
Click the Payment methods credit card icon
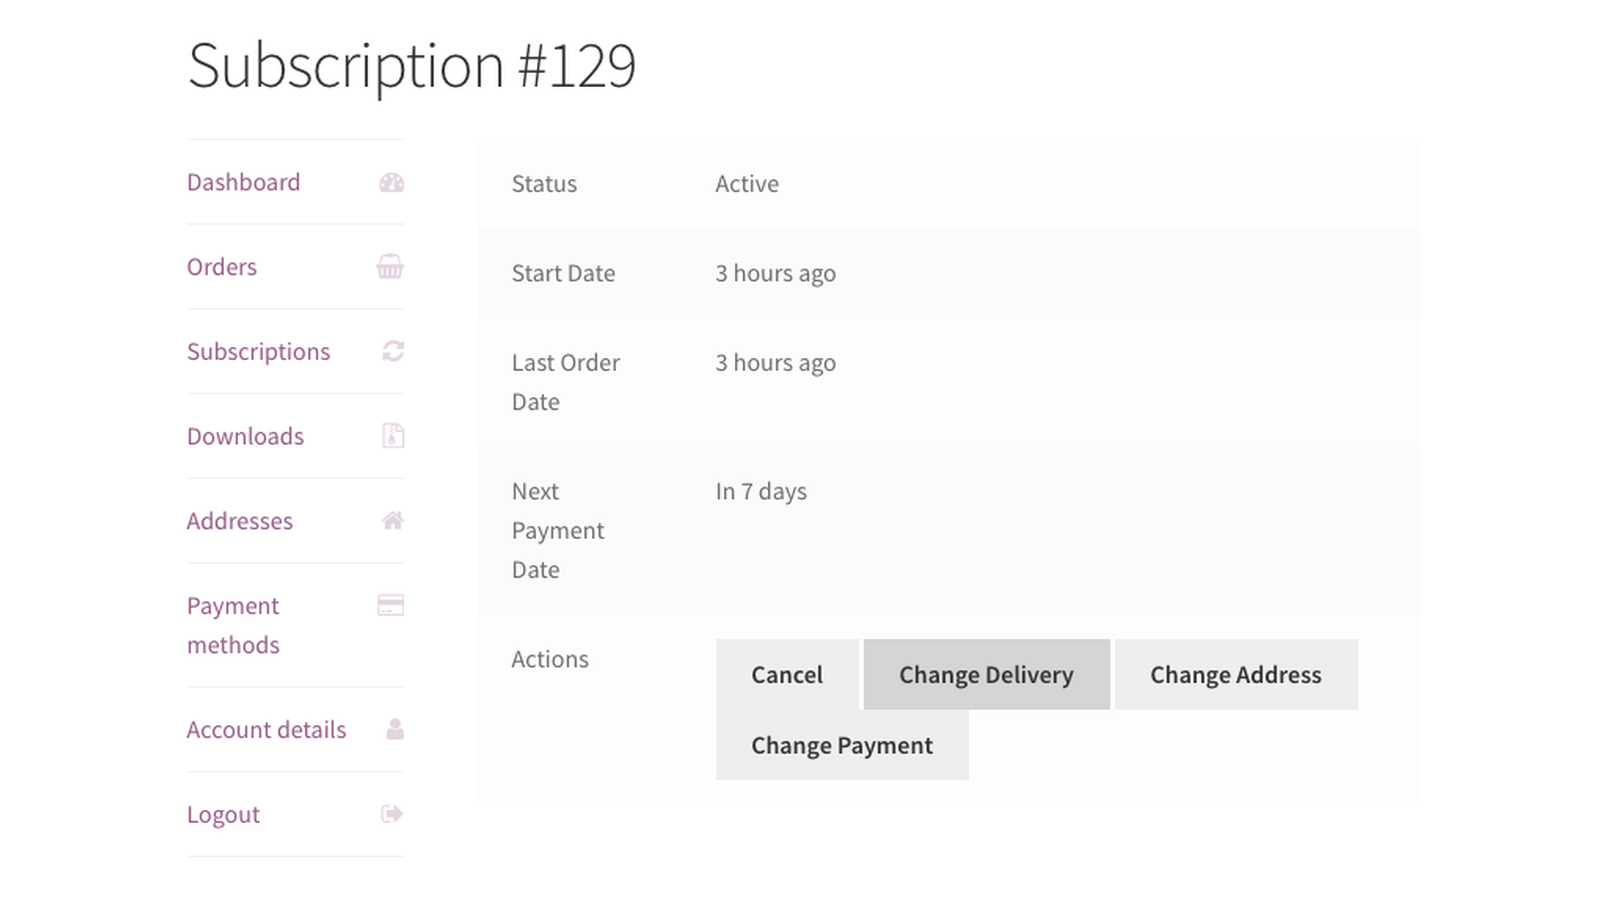[x=391, y=605]
